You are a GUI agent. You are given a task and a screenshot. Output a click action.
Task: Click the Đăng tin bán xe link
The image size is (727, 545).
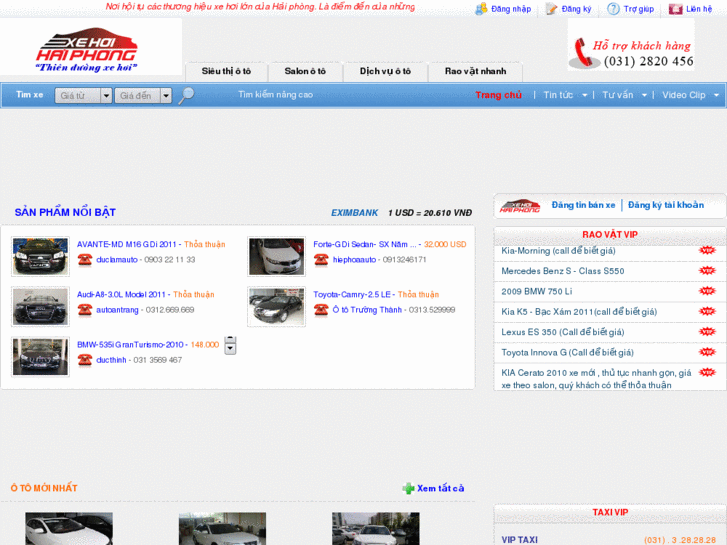click(583, 205)
